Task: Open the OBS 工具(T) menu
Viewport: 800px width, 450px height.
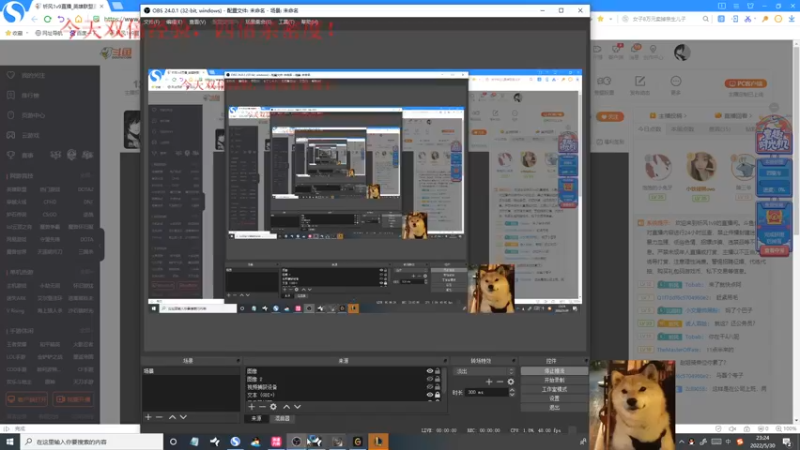Action: coord(286,22)
